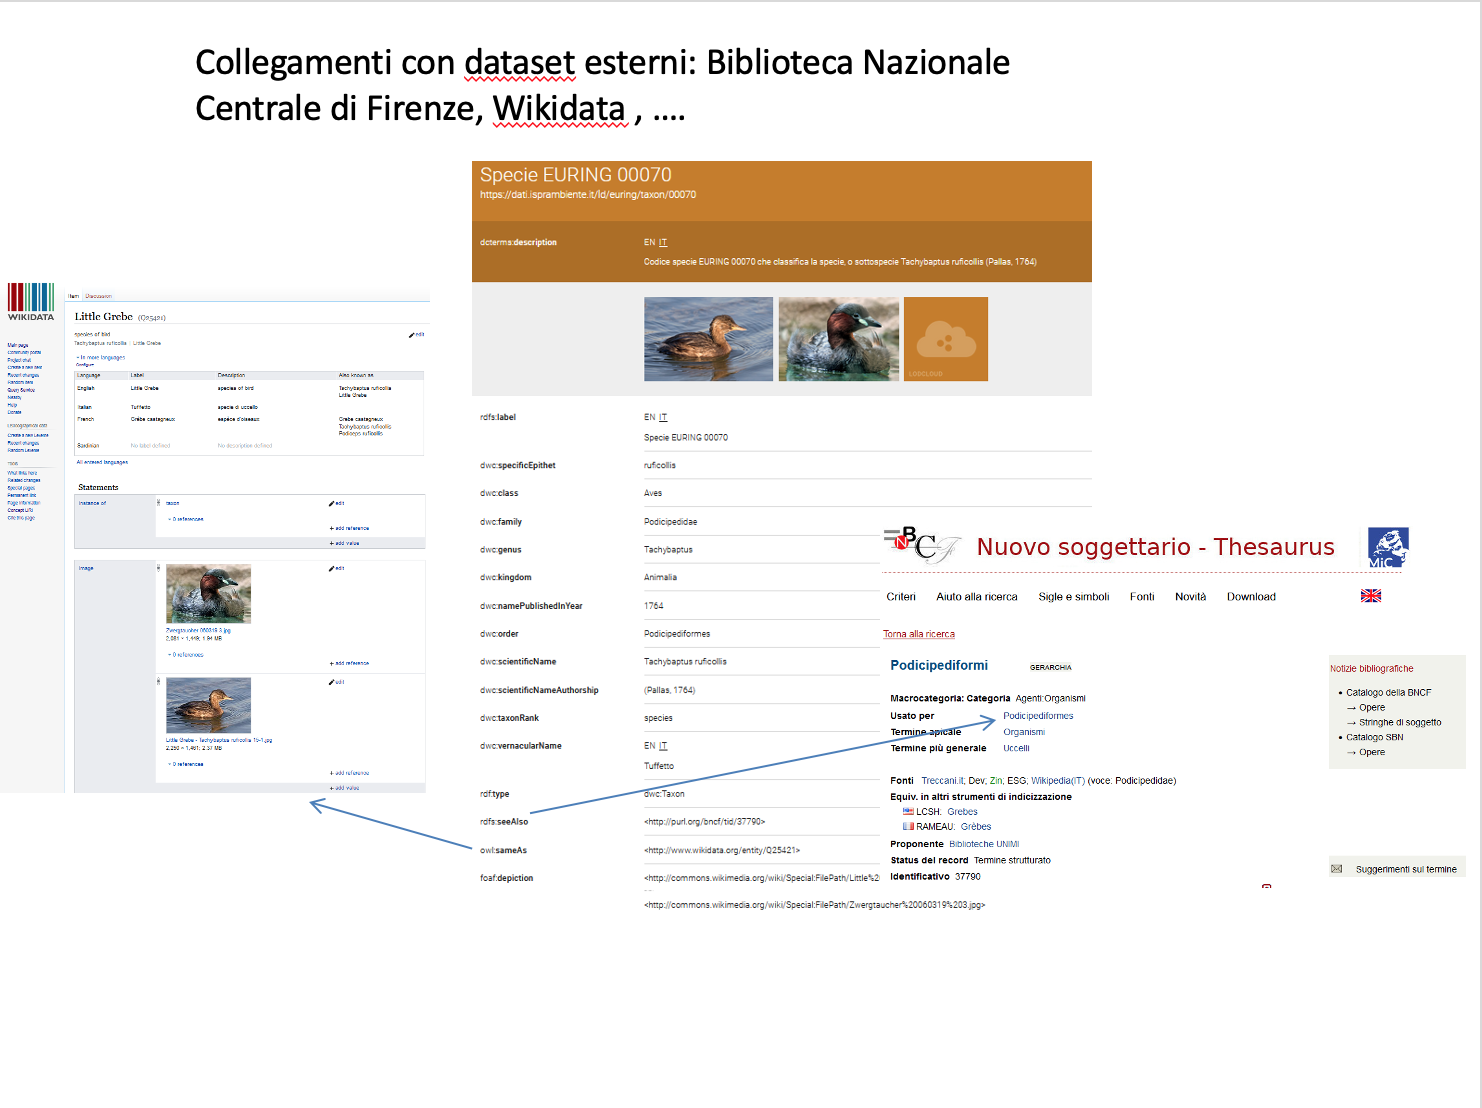Open the Download menu item
Viewport: 1482px width, 1108px height.
[1250, 597]
